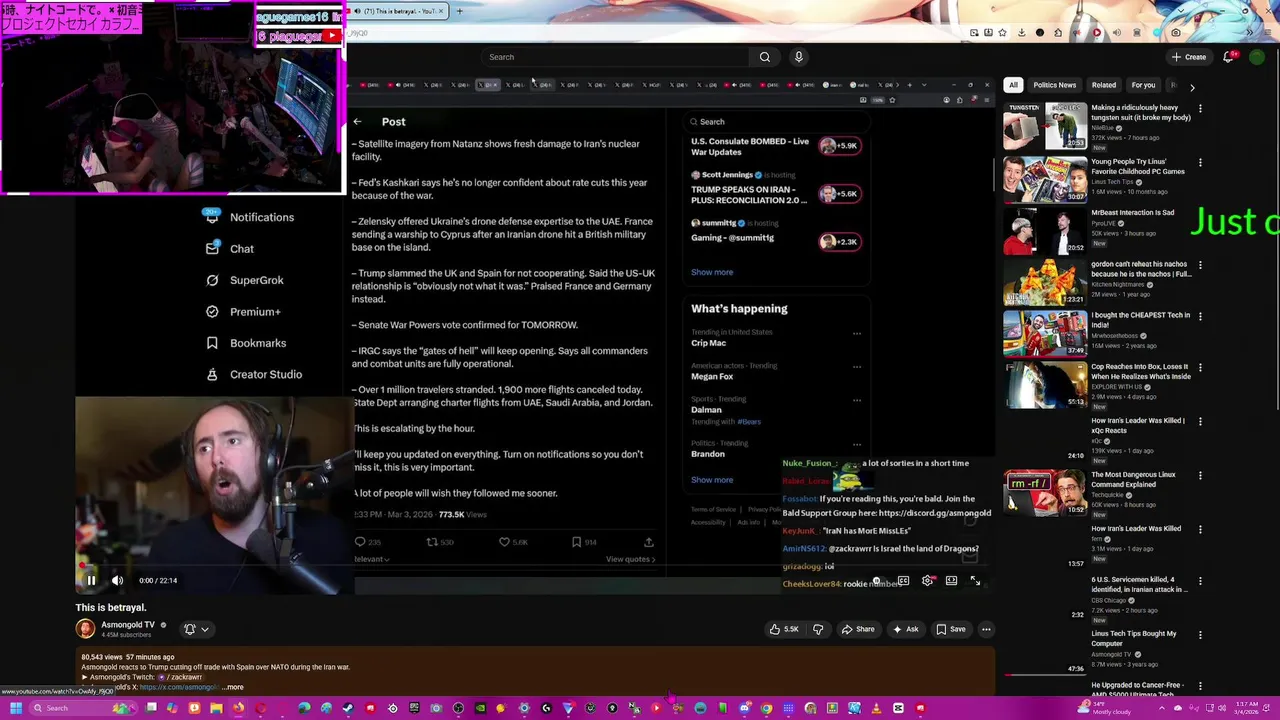1280x720 pixels.
Task: Click the Windows taskbar Search box
Action: [83, 708]
